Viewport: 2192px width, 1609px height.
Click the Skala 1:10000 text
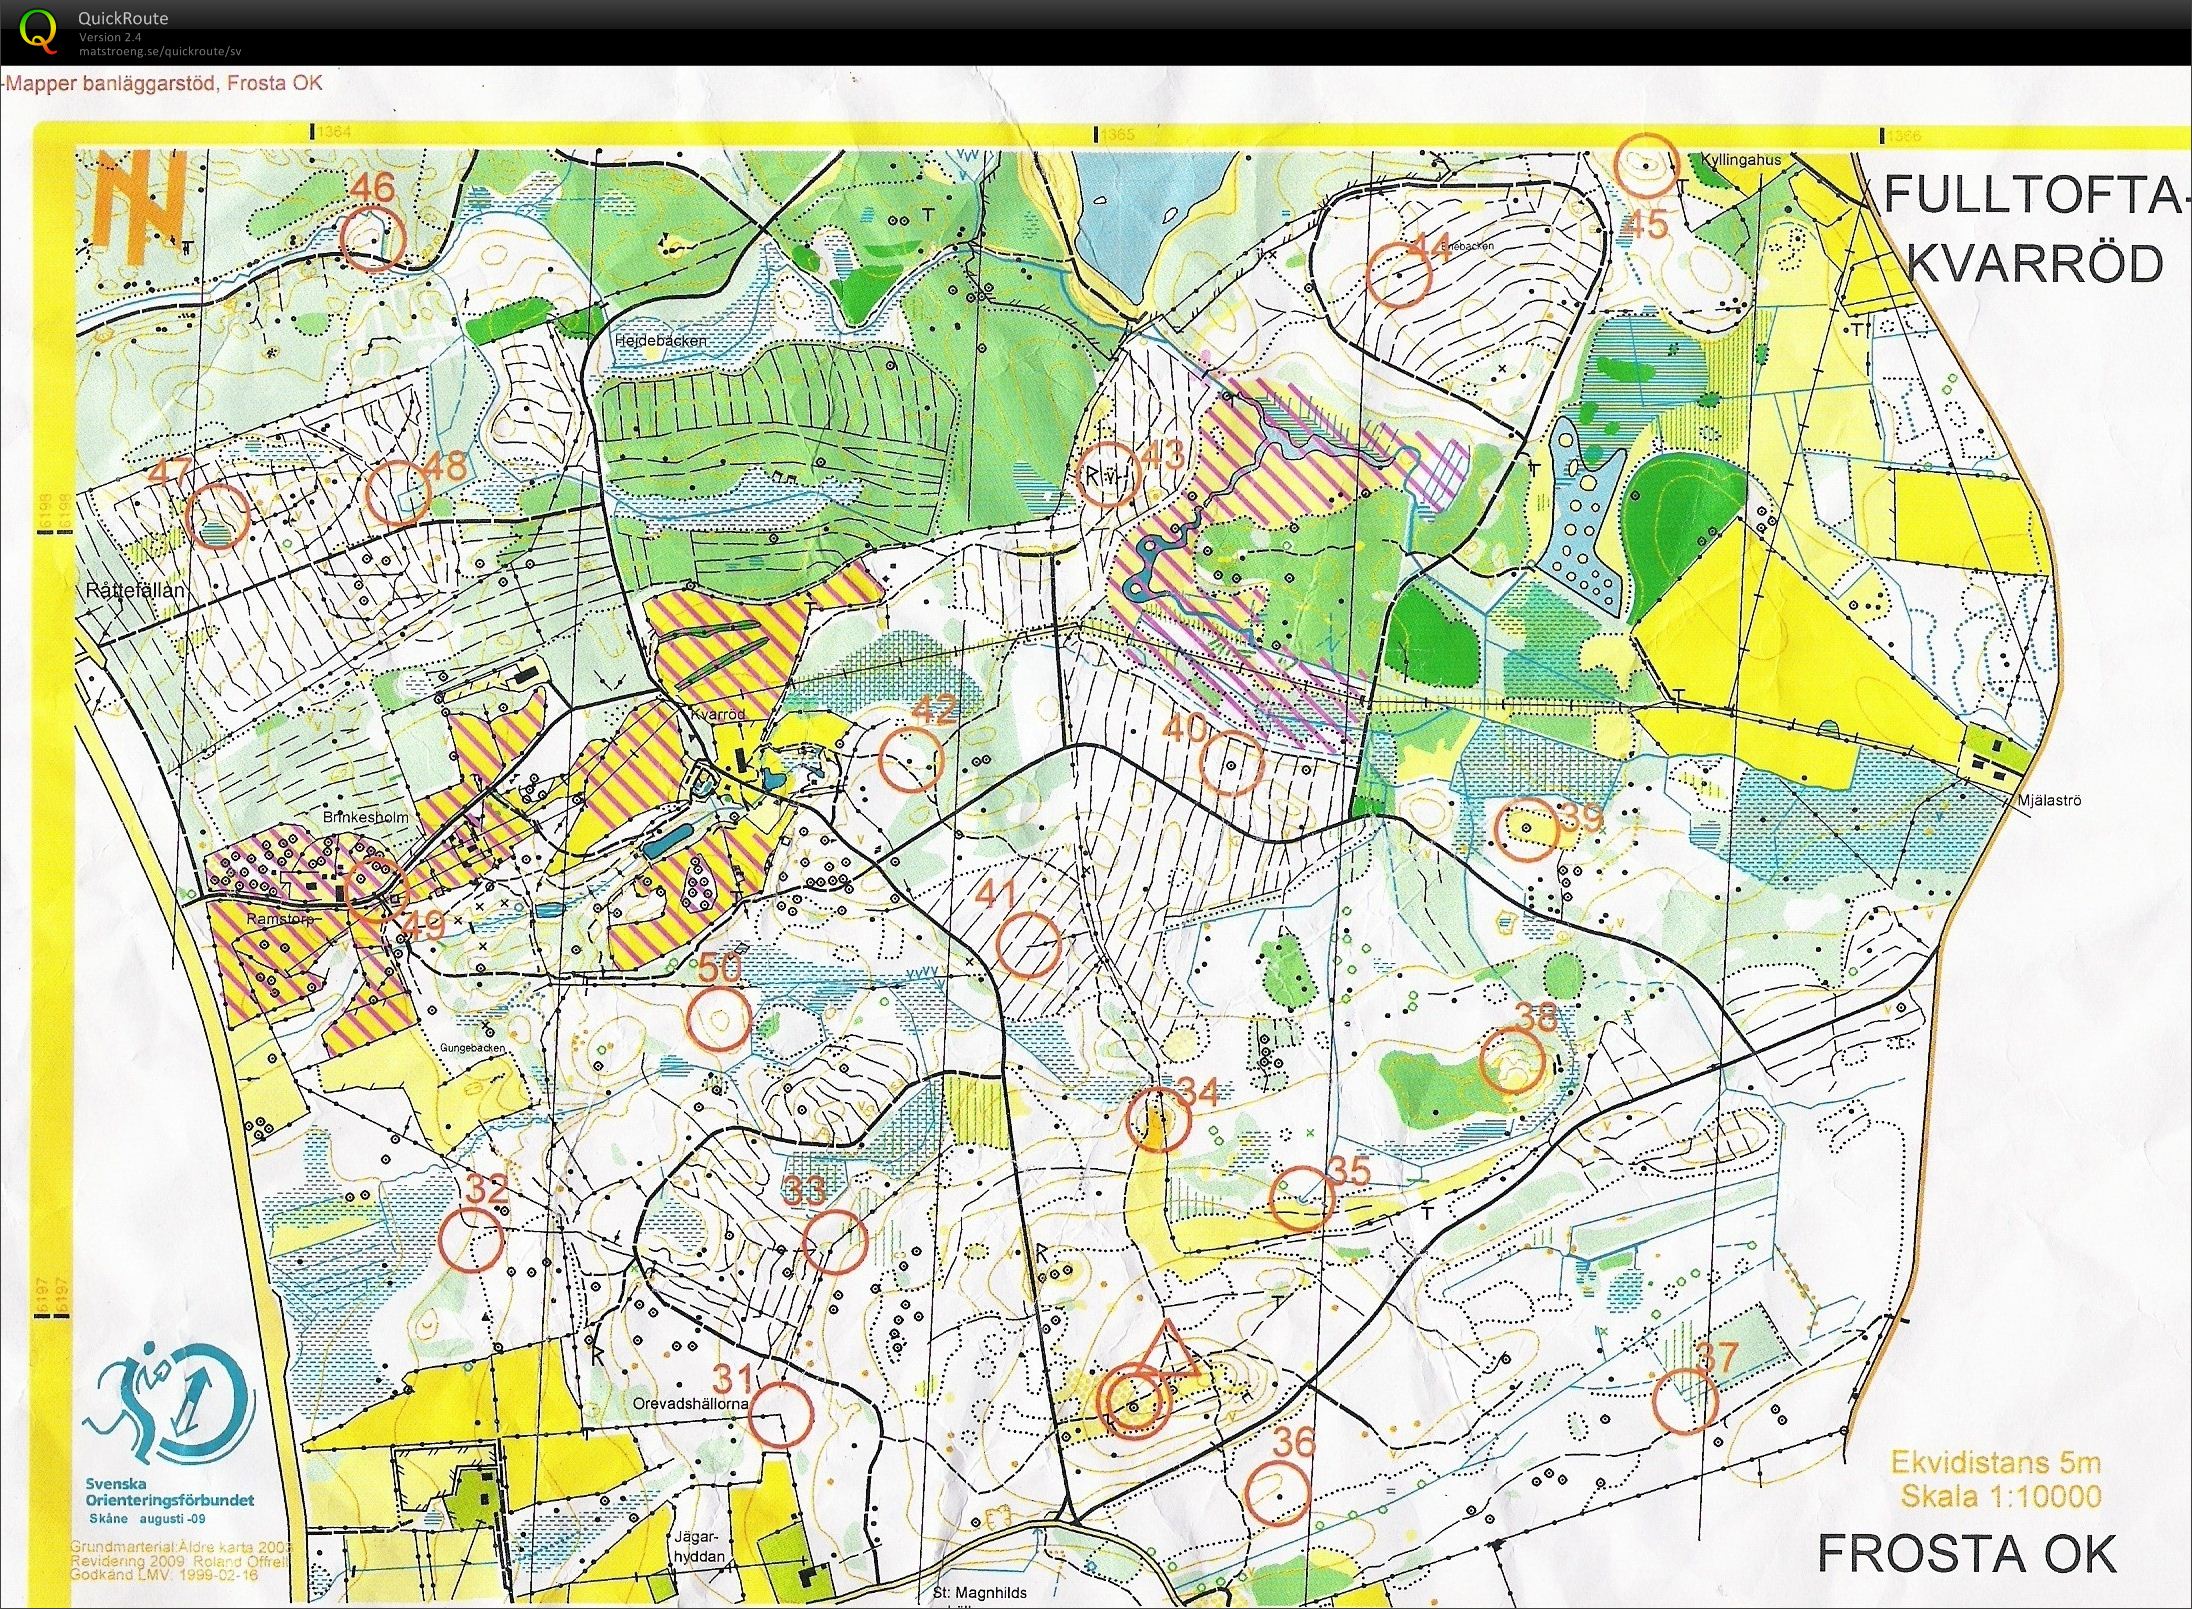coord(2001,1496)
